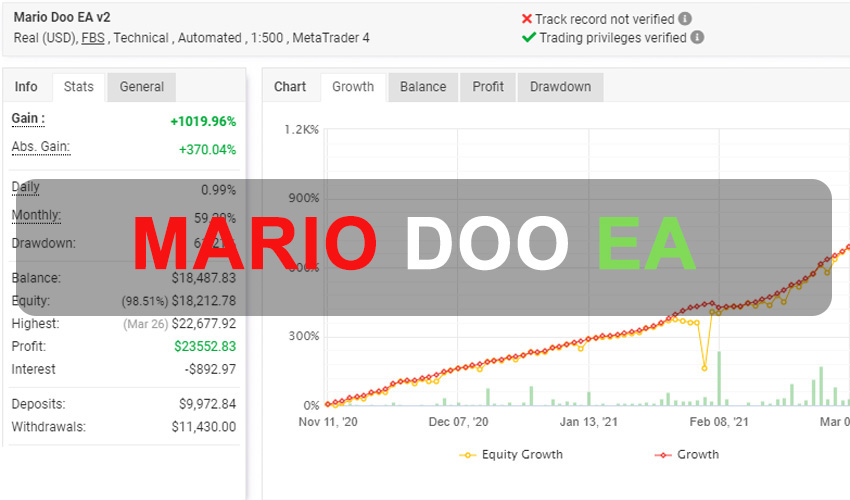Click the $18,487.83 balance value
Viewport: 850px width, 500px height.
pyautogui.click(x=204, y=278)
